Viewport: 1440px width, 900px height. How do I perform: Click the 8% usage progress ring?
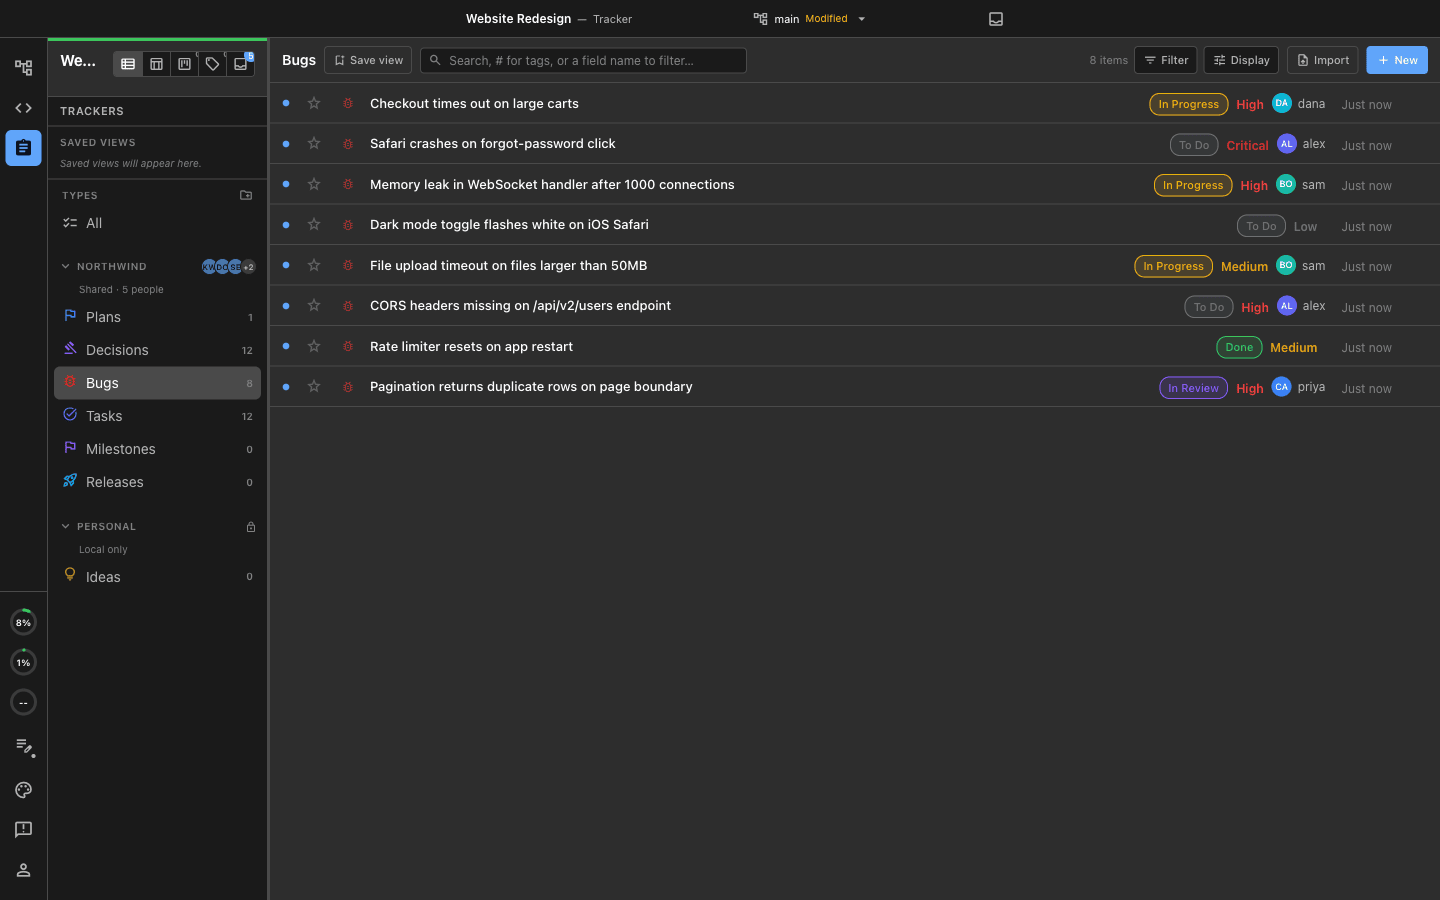pyautogui.click(x=23, y=622)
